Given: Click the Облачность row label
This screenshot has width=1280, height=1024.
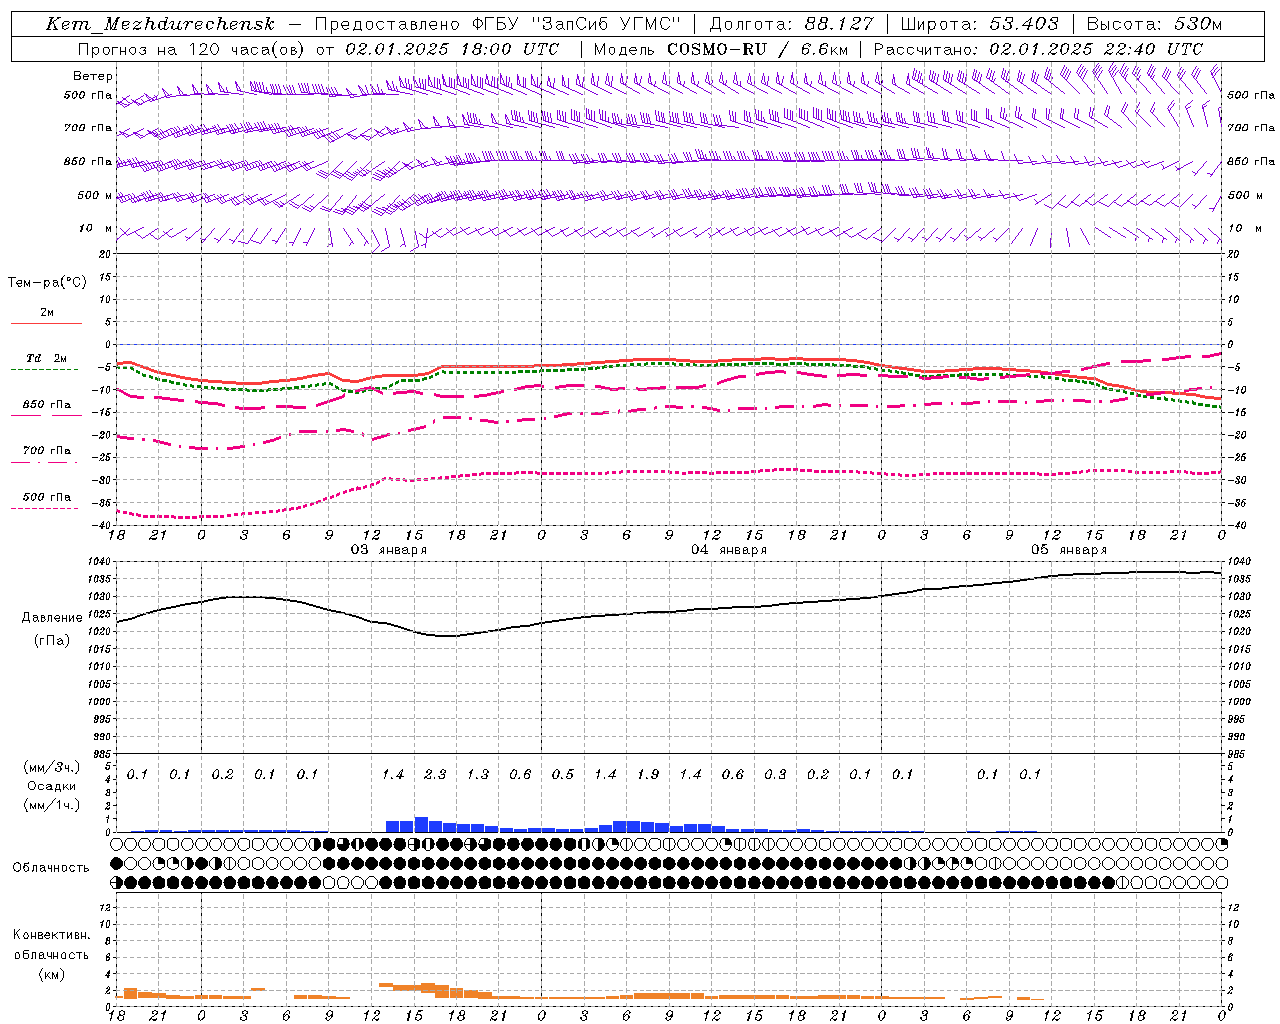Looking at the screenshot, I should (51, 868).
